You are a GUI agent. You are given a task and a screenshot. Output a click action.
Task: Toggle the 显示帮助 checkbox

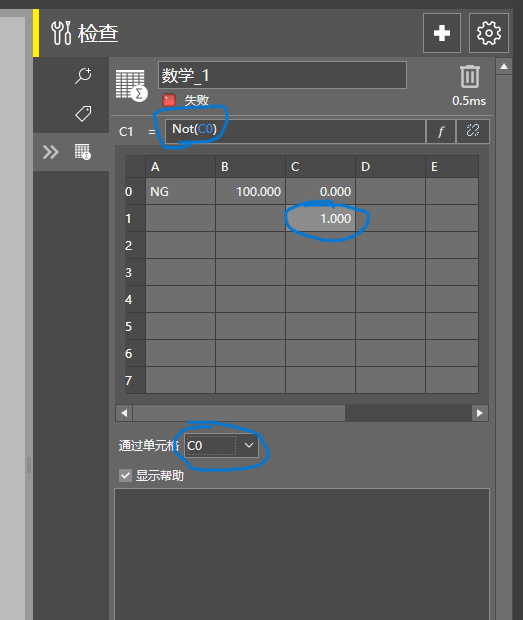click(125, 475)
